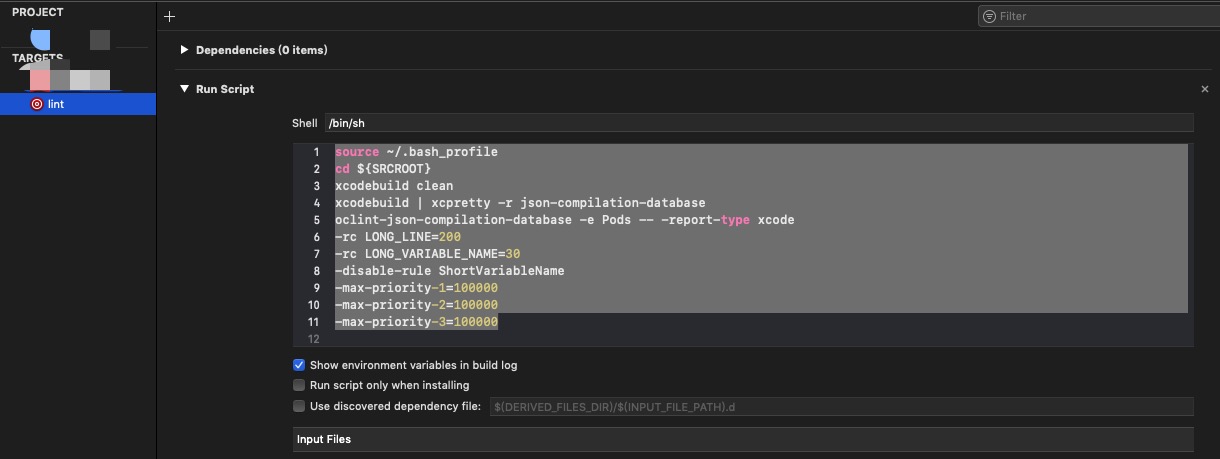1220x459 pixels.
Task: Click script line 'source ~/.bash_profile'
Action: pyautogui.click(x=416, y=152)
